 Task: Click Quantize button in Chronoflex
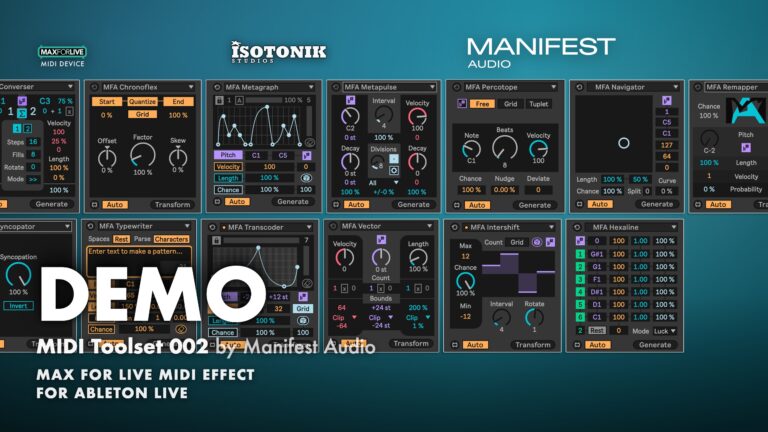[142, 101]
